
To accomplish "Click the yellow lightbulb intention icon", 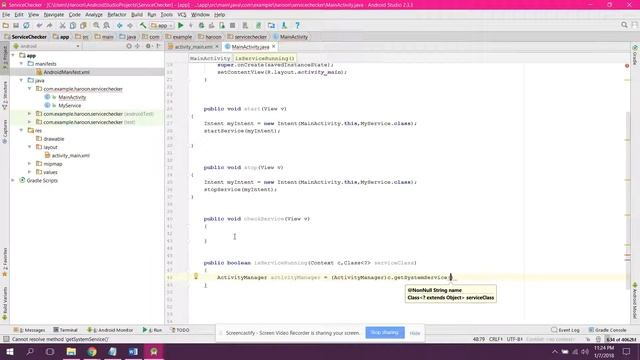I will [196, 276].
